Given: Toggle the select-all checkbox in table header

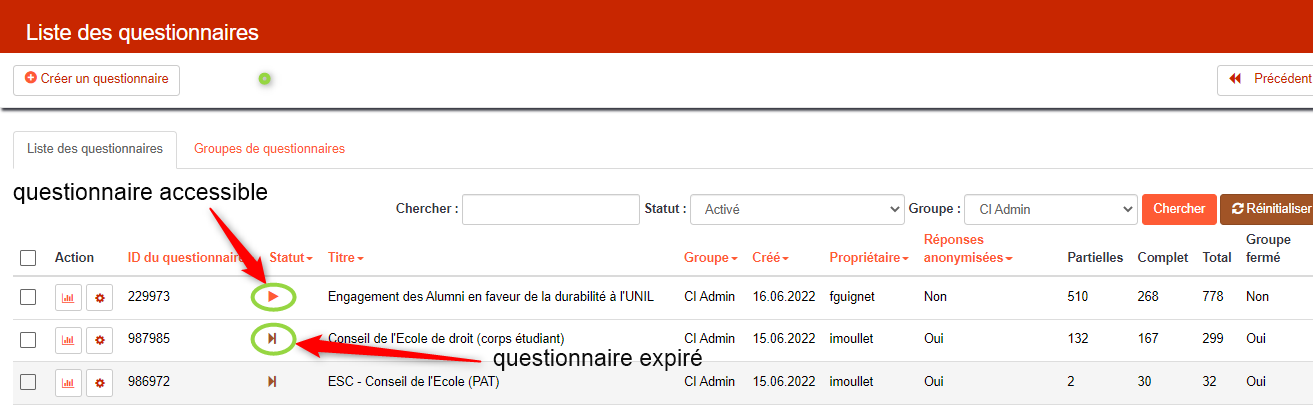Looking at the screenshot, I should (28, 258).
